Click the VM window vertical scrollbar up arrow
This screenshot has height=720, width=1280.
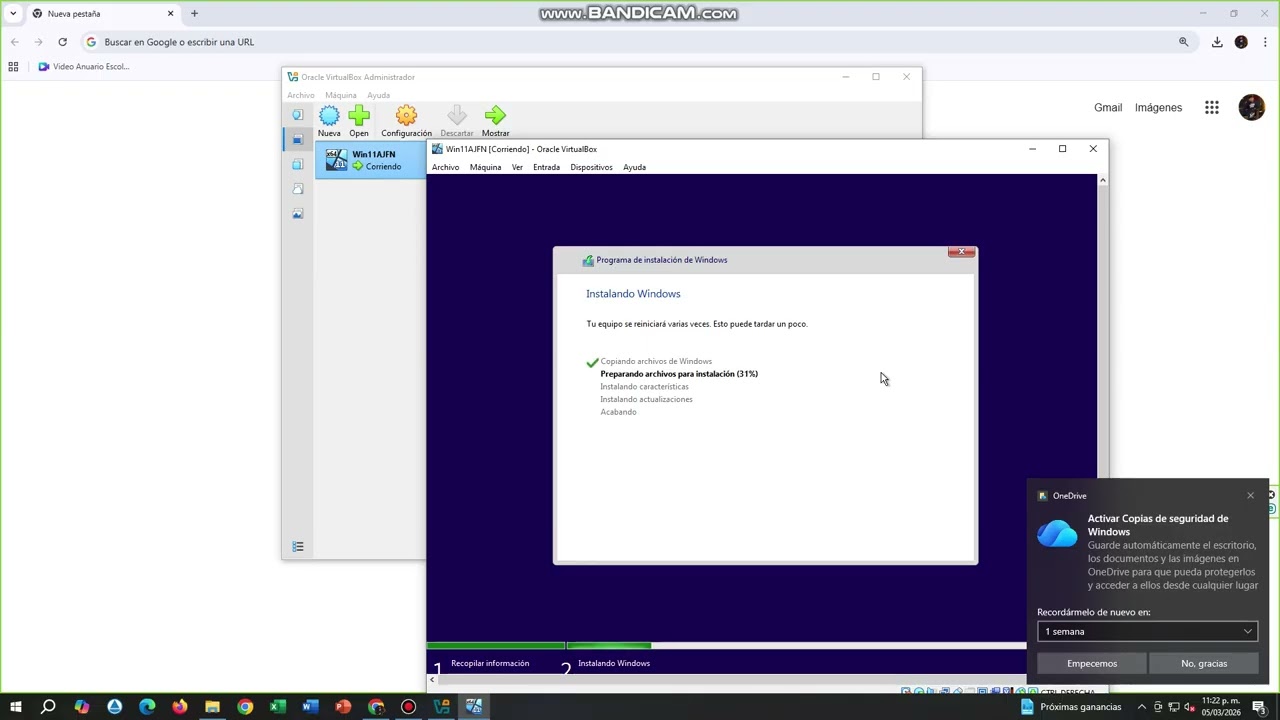1102,180
